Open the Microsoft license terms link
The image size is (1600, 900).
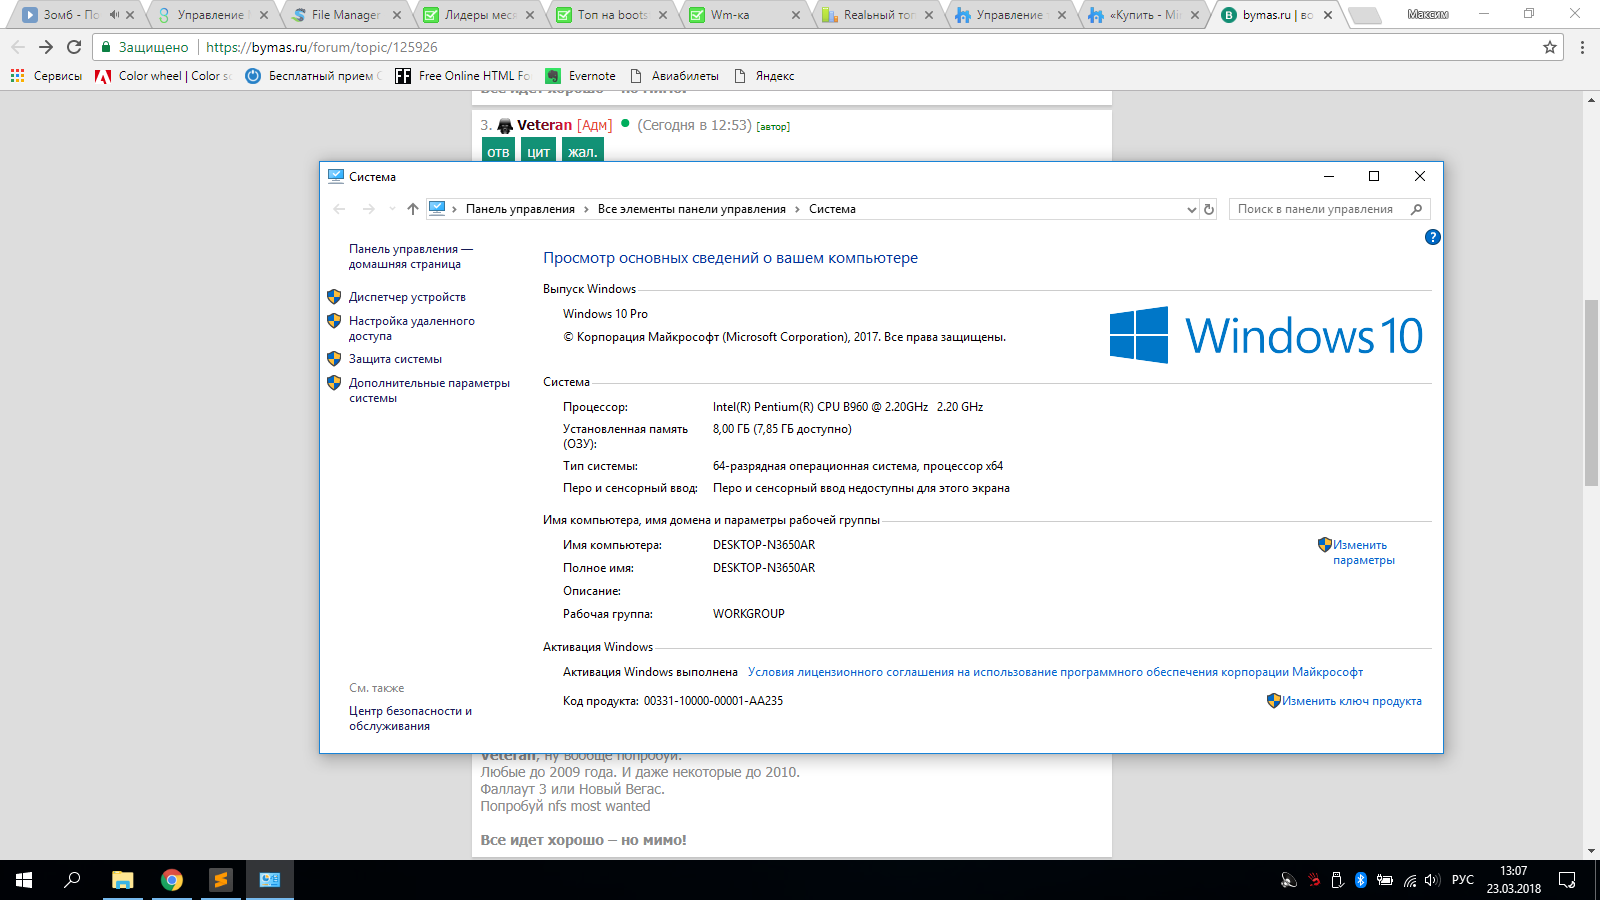tap(1055, 672)
